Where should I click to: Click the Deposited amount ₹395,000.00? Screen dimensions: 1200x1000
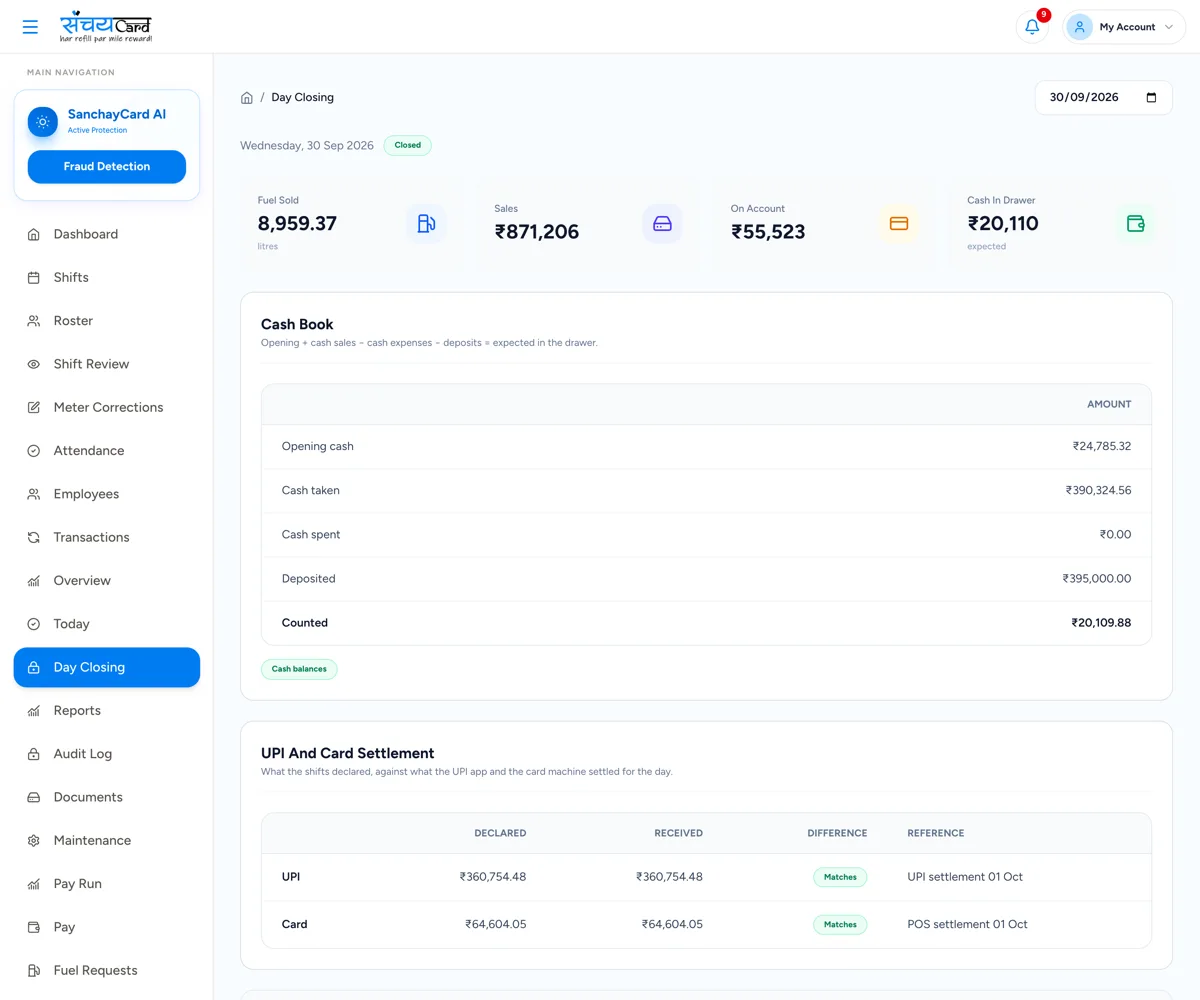tap(1097, 579)
